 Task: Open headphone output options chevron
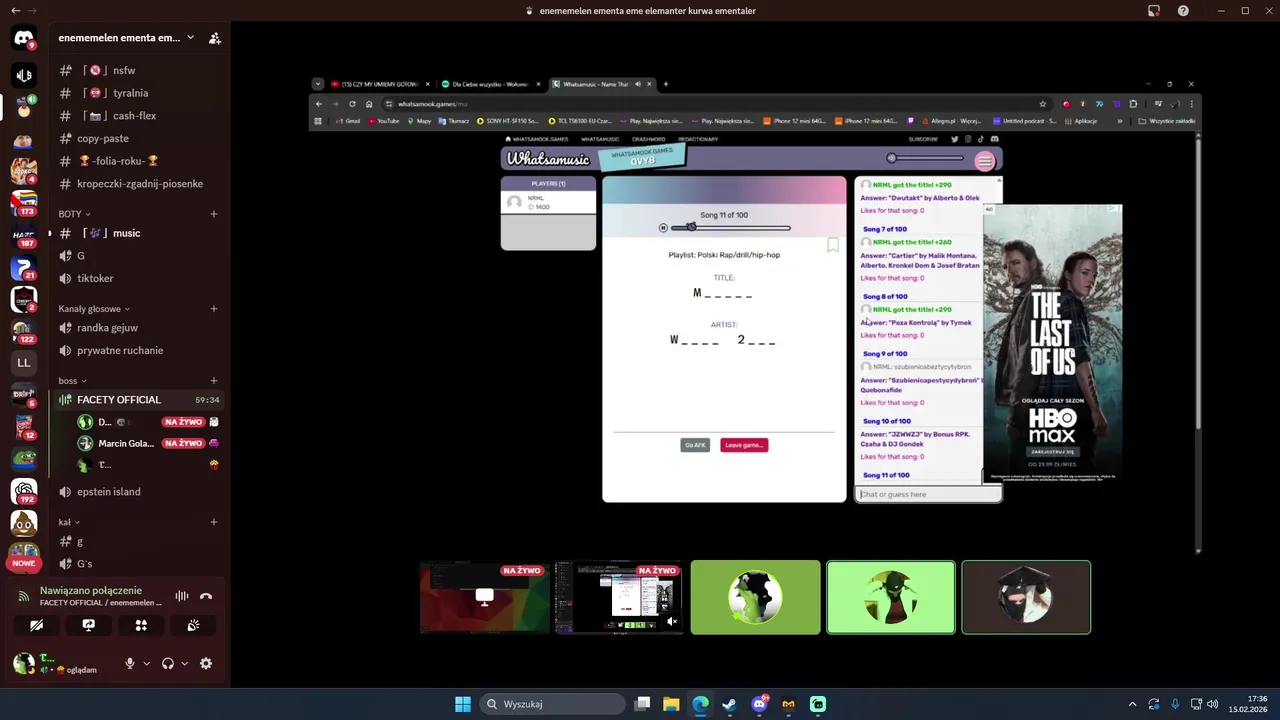pyautogui.click(x=185, y=663)
